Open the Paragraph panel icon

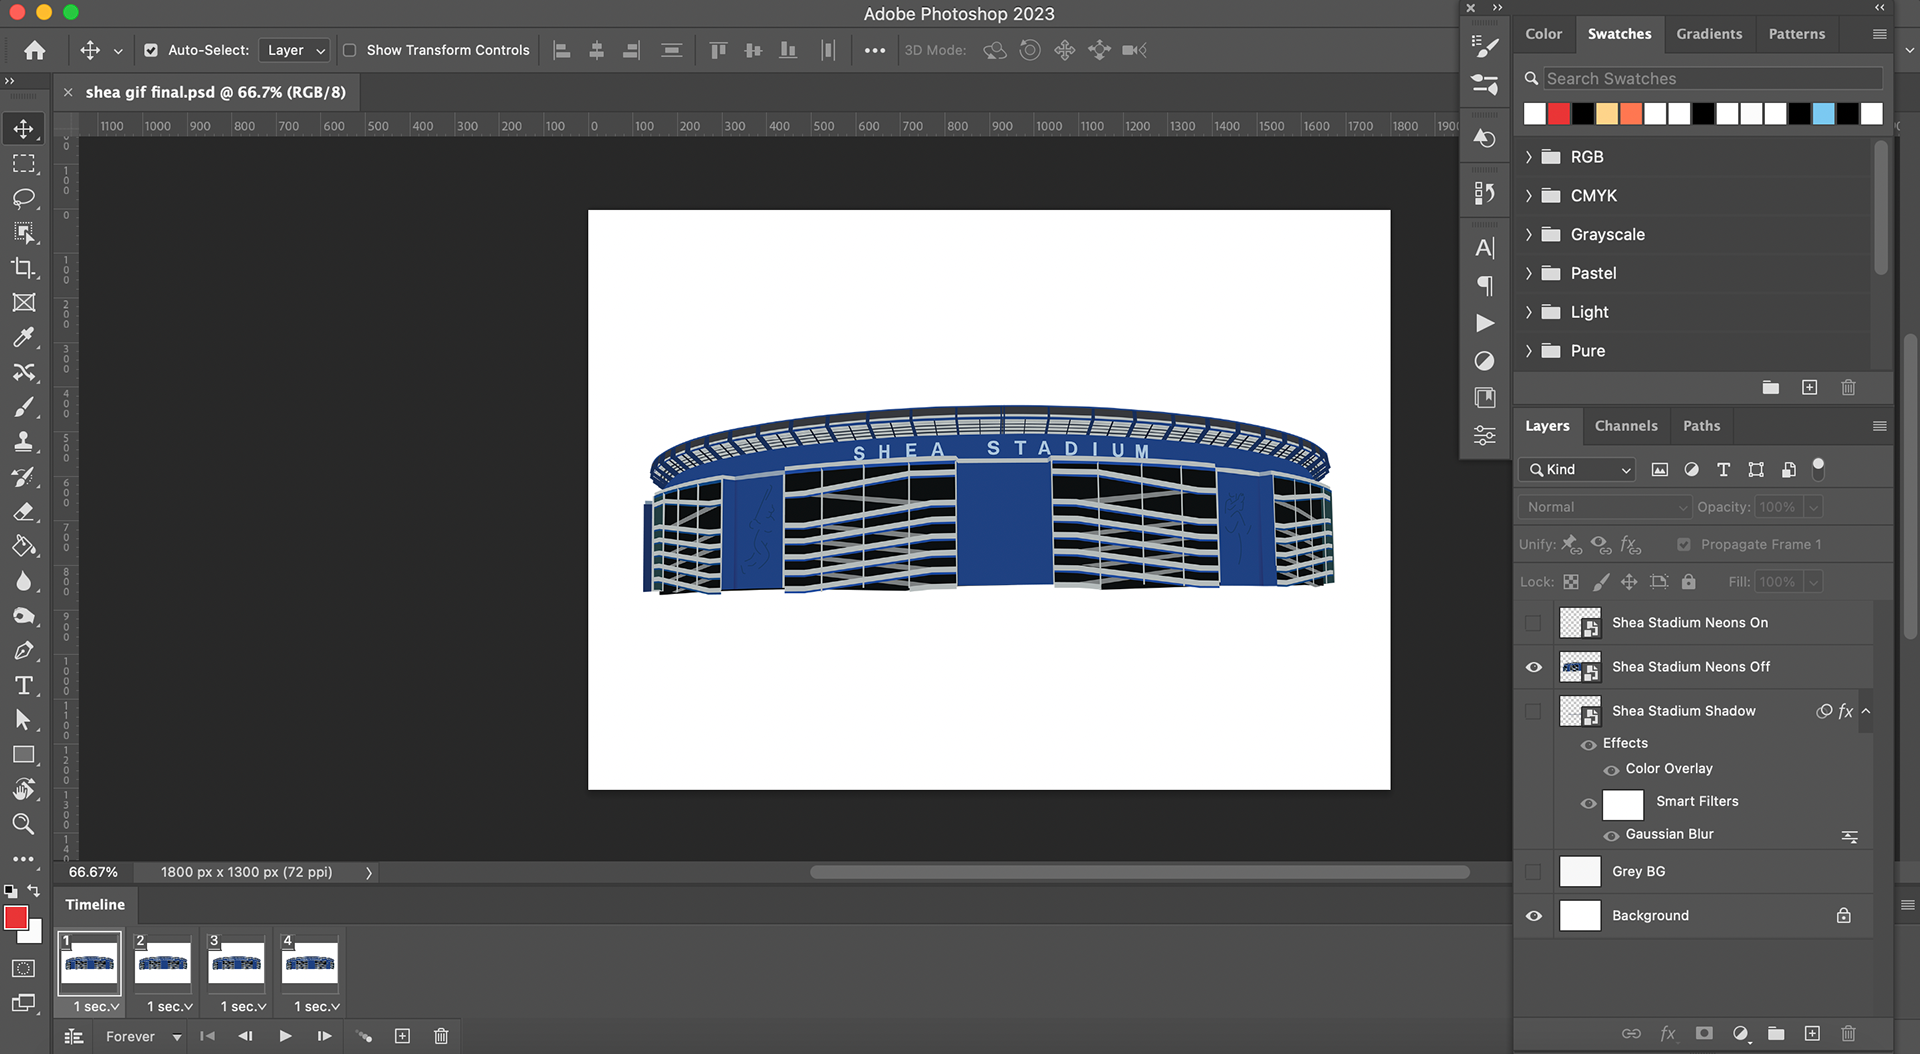pyautogui.click(x=1485, y=286)
